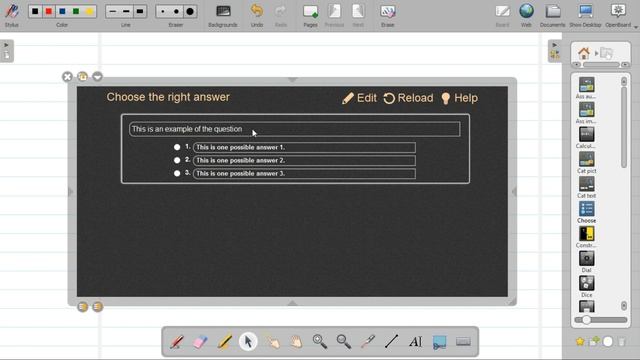640x360 pixels.
Task: Go to library Home folder
Action: [x=584, y=53]
